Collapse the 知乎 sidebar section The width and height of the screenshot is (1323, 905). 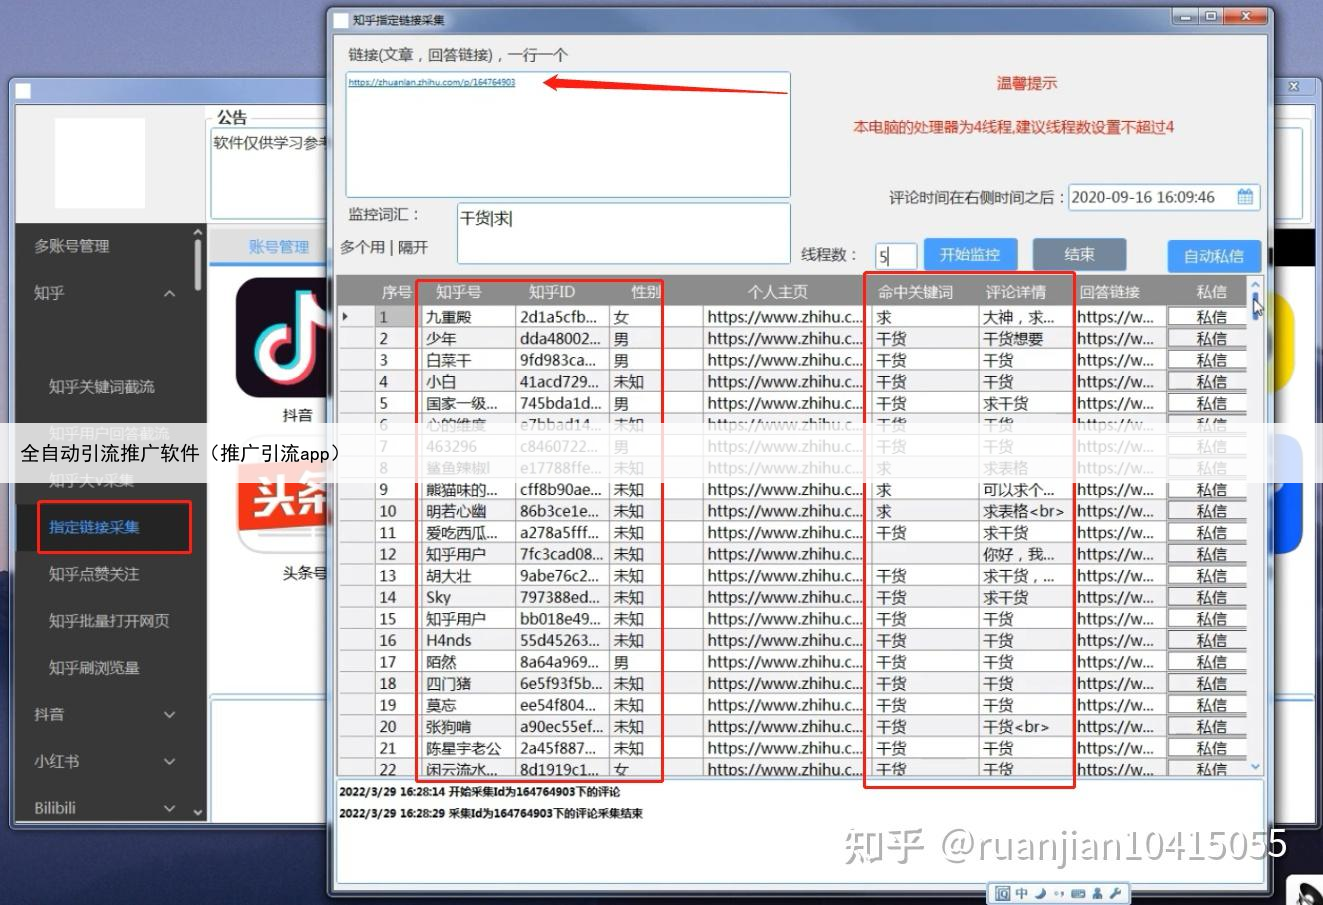pyautogui.click(x=169, y=293)
